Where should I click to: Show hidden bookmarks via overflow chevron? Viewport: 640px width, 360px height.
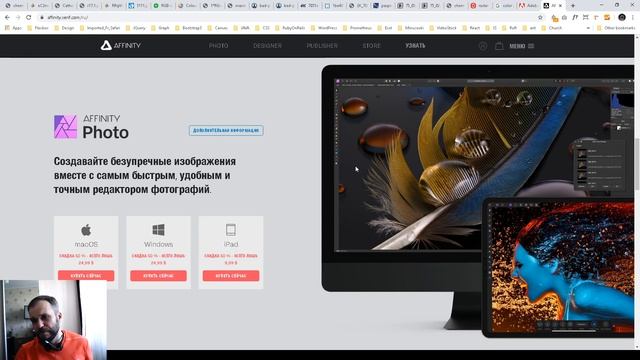coord(588,28)
